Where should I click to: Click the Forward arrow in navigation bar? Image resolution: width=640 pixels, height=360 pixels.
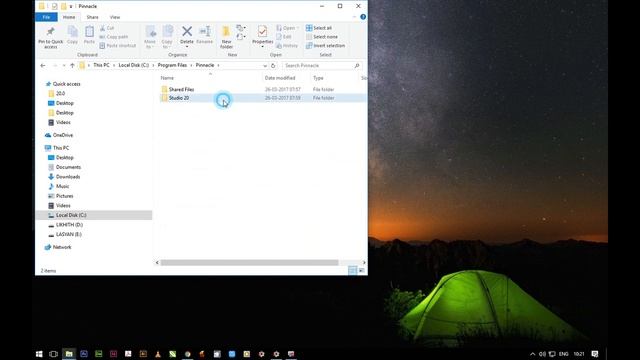point(55,65)
